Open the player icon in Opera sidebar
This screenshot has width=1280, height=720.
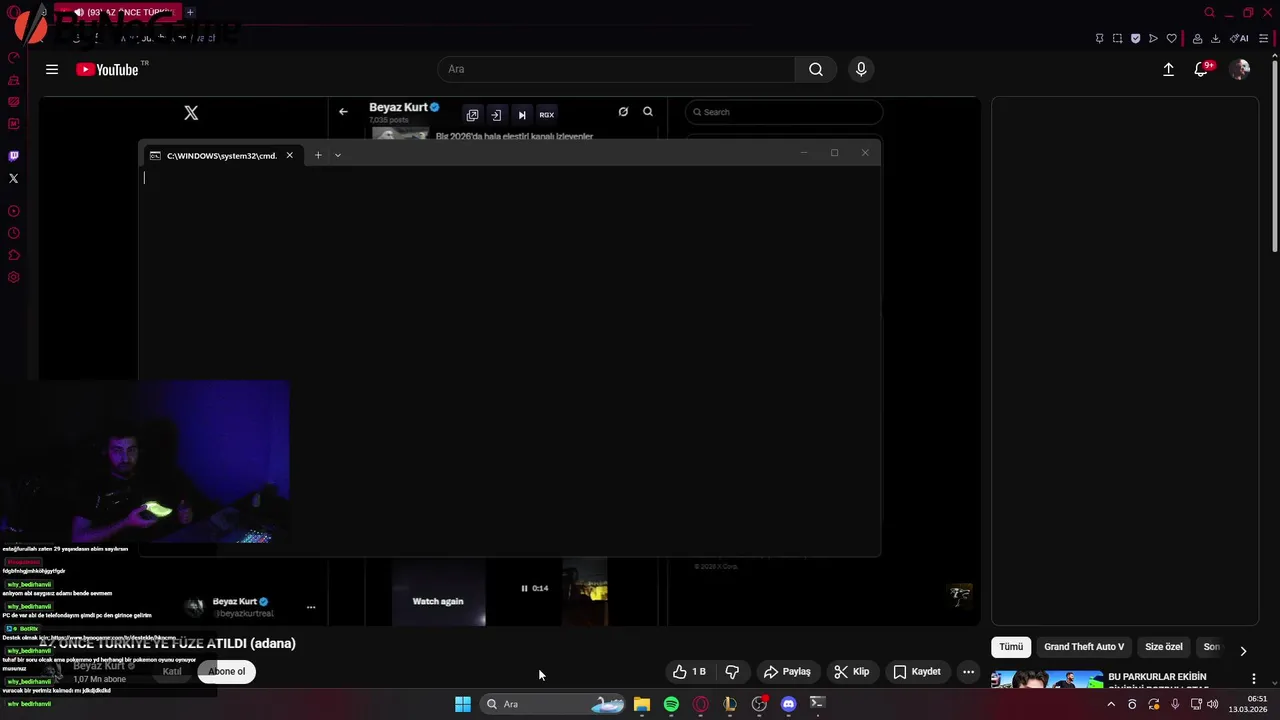[x=14, y=211]
